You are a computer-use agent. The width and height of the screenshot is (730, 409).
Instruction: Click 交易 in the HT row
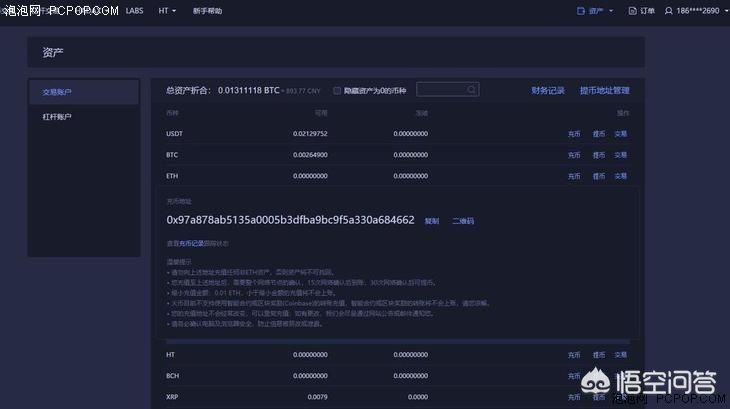(621, 354)
